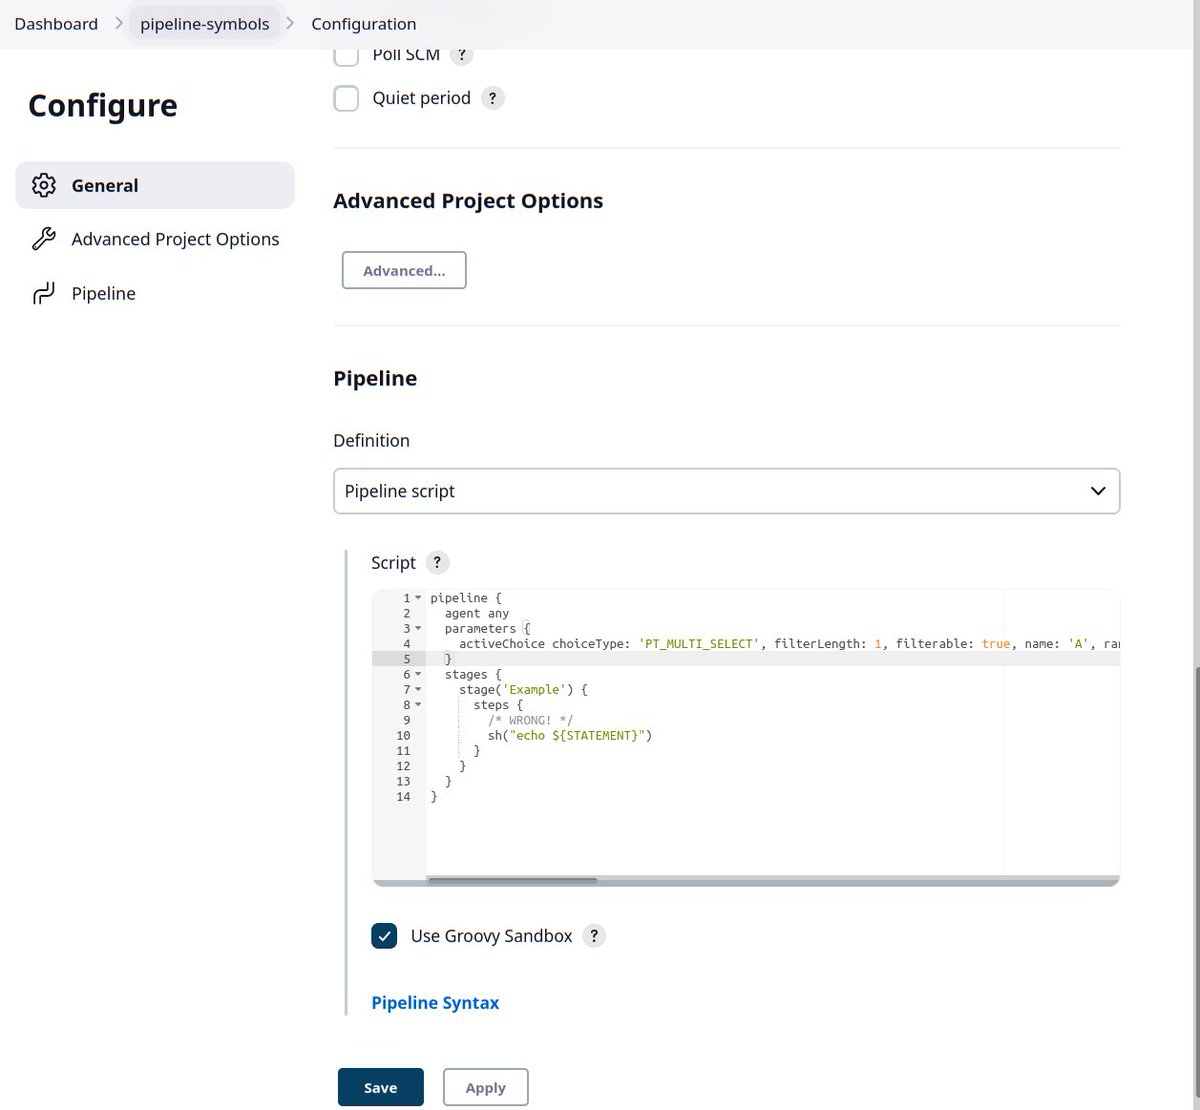Click the wrench icon for Advanced Project Options

pos(43,239)
